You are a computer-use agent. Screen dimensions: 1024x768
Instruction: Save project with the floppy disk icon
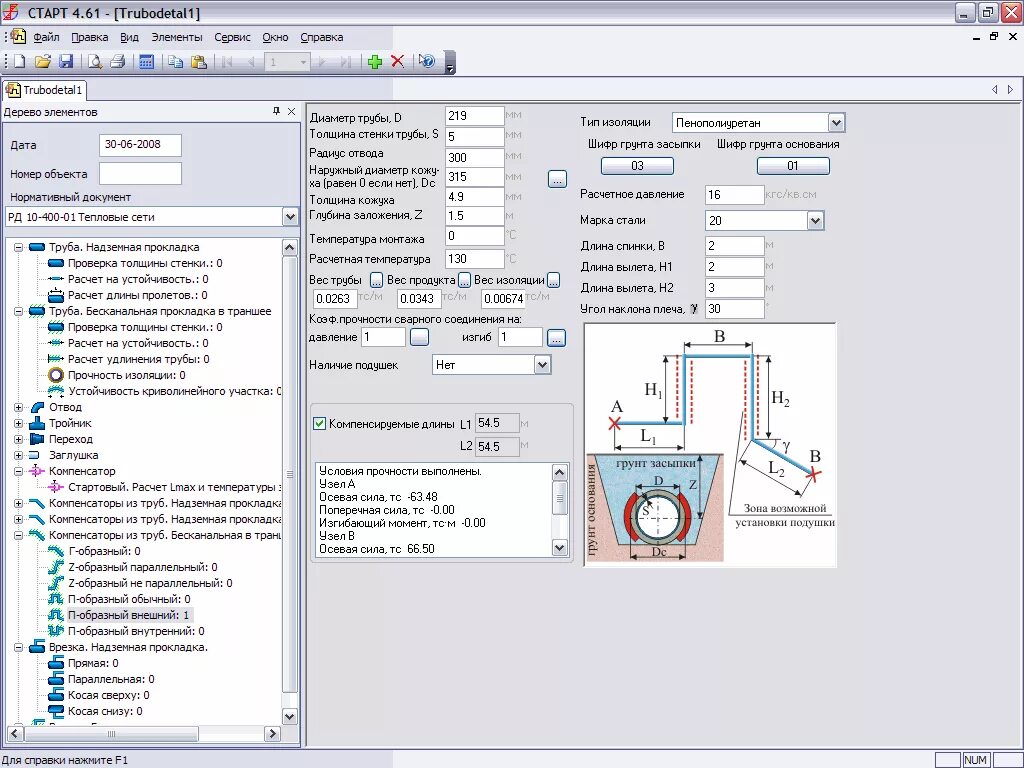[x=66, y=61]
